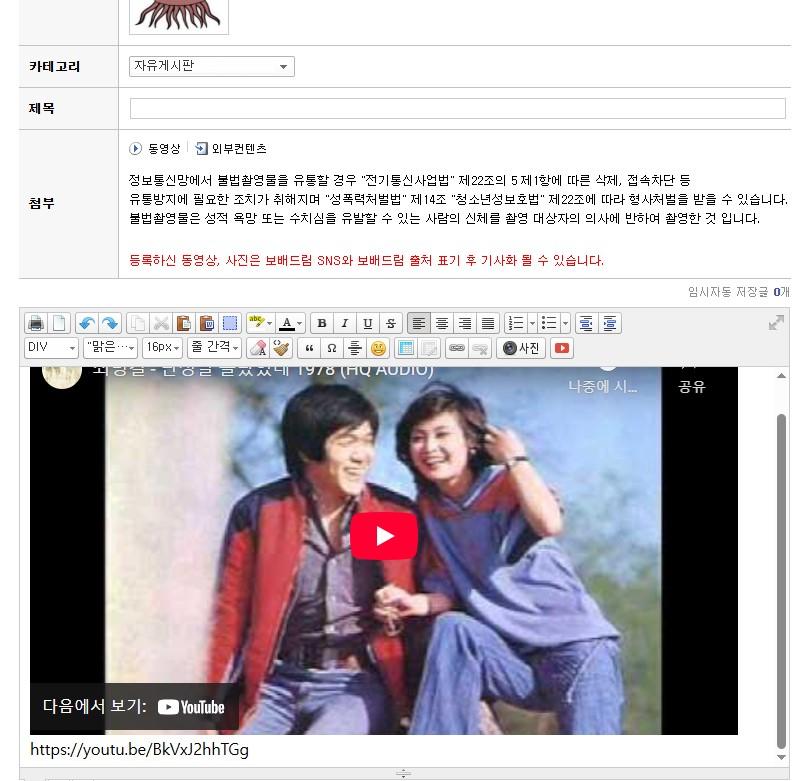Insert a table
Viewport: 799px width, 781px height.
[406, 348]
